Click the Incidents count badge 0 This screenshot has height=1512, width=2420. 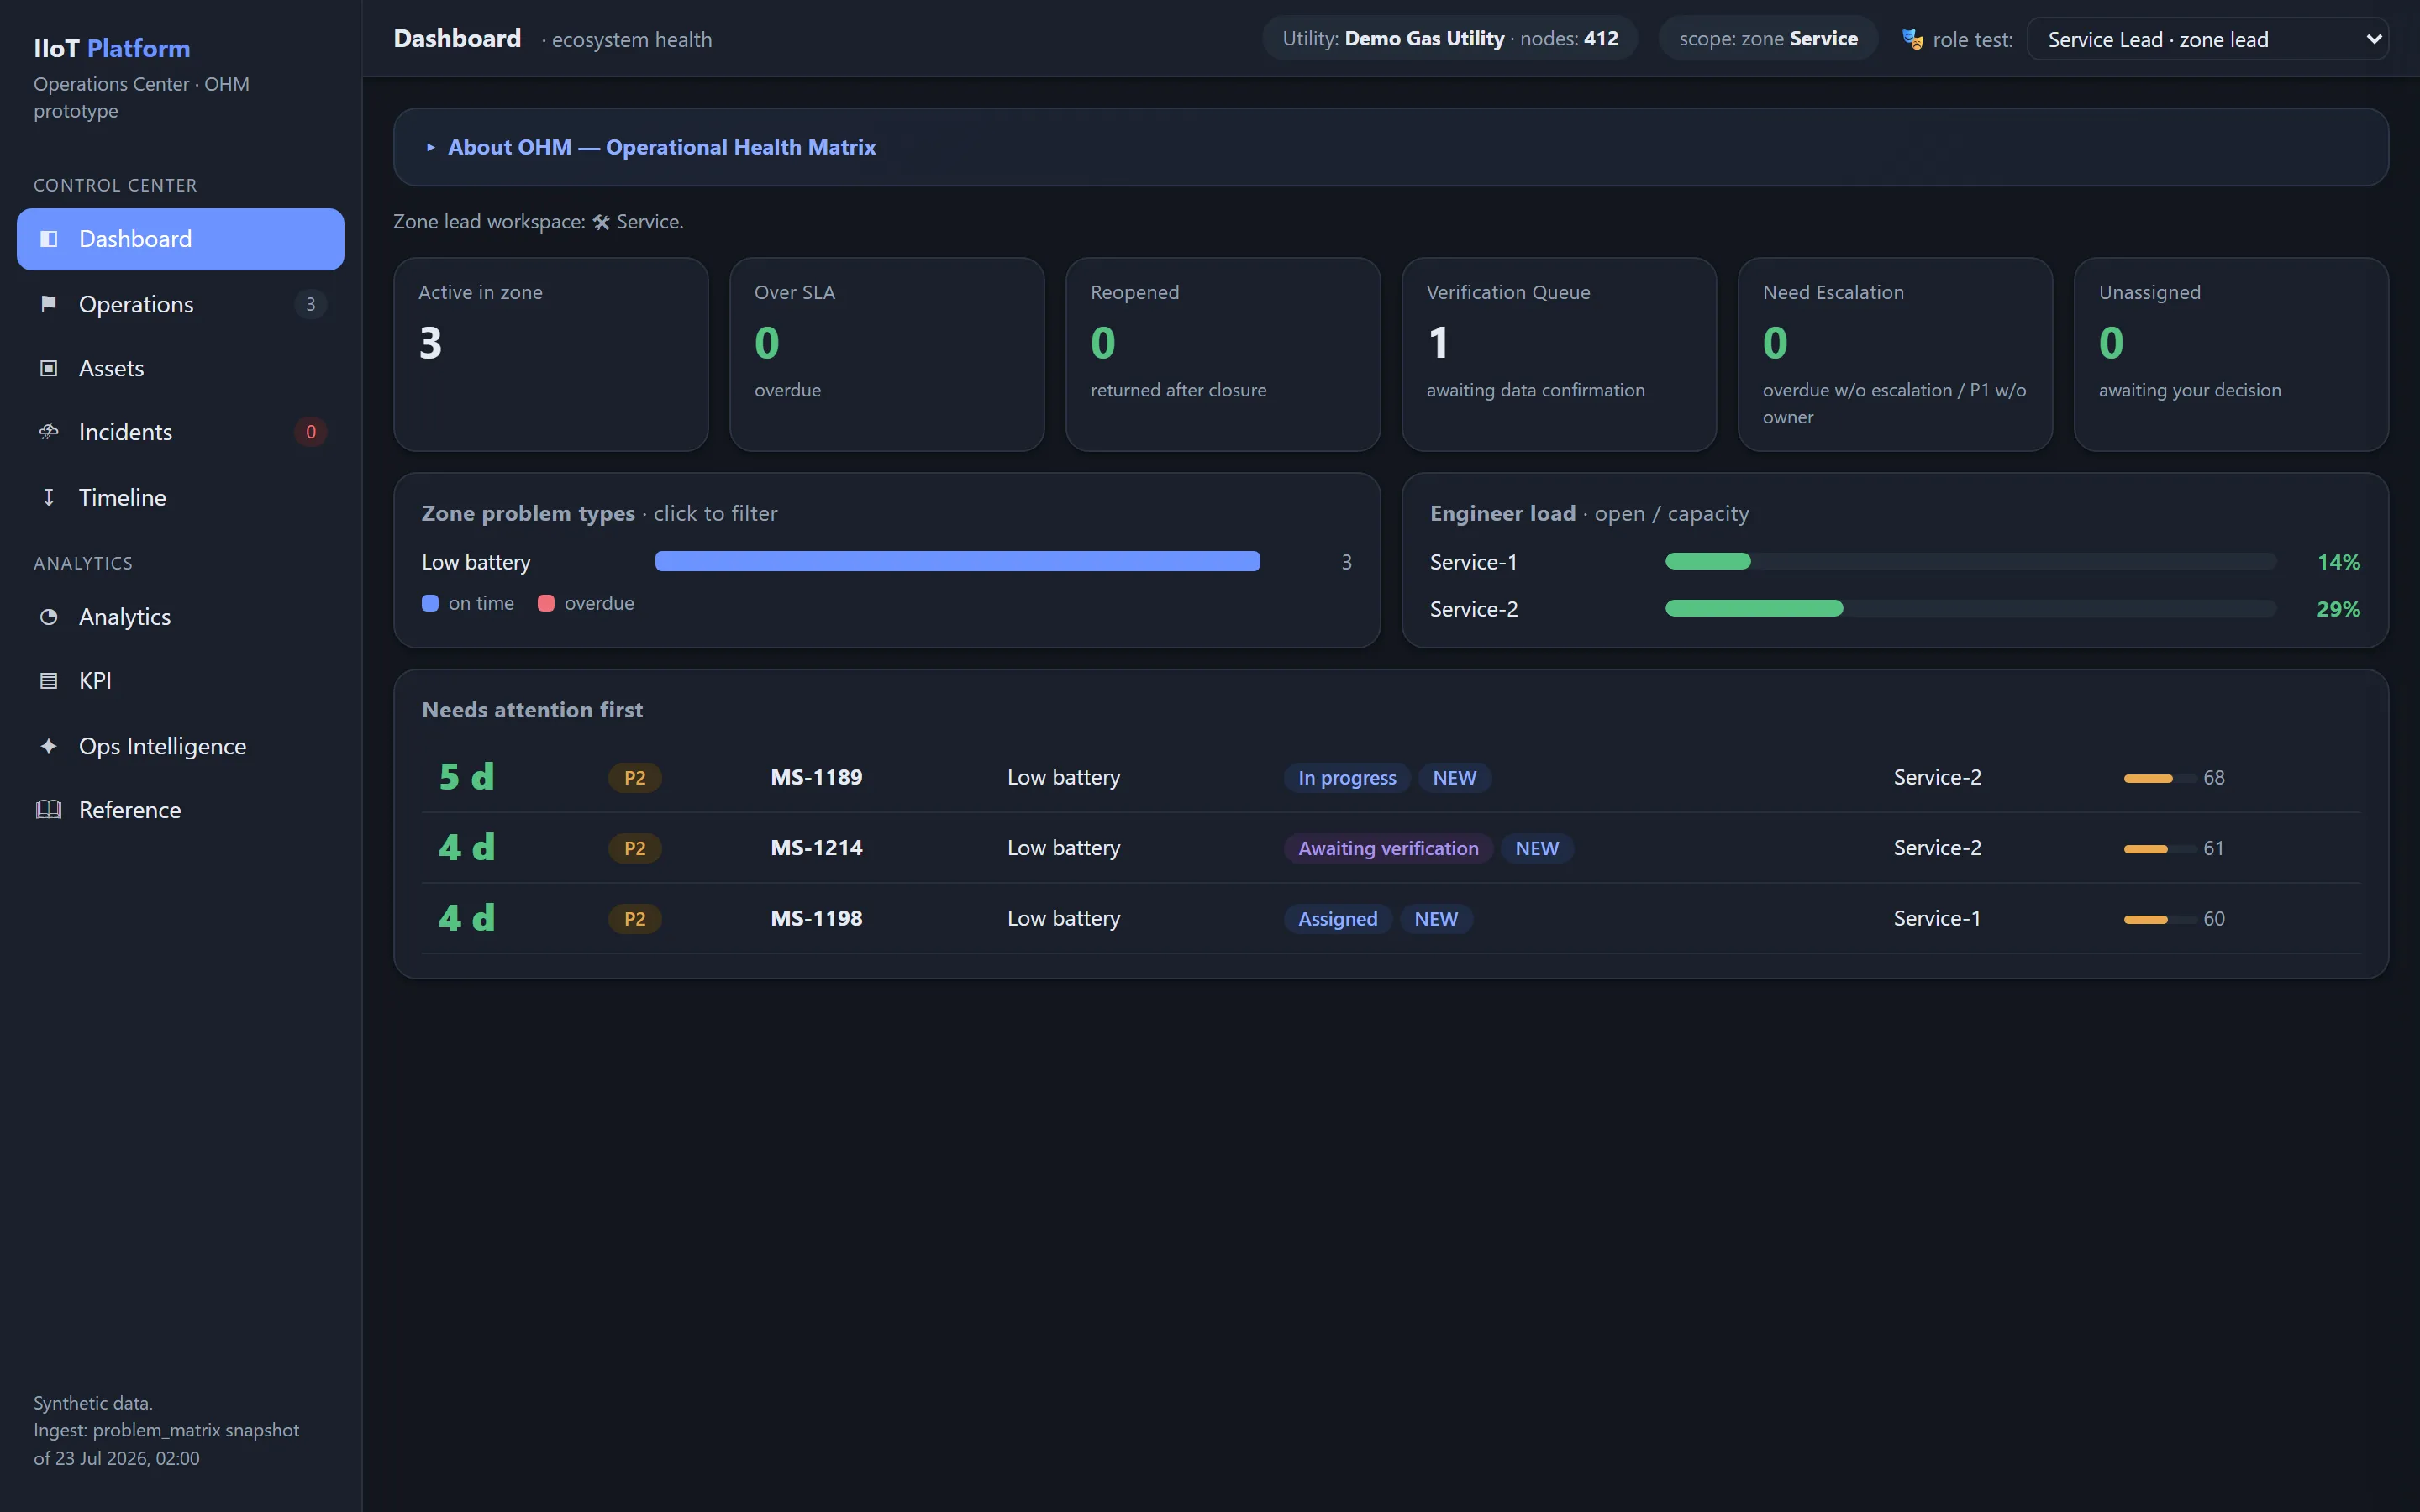click(311, 432)
